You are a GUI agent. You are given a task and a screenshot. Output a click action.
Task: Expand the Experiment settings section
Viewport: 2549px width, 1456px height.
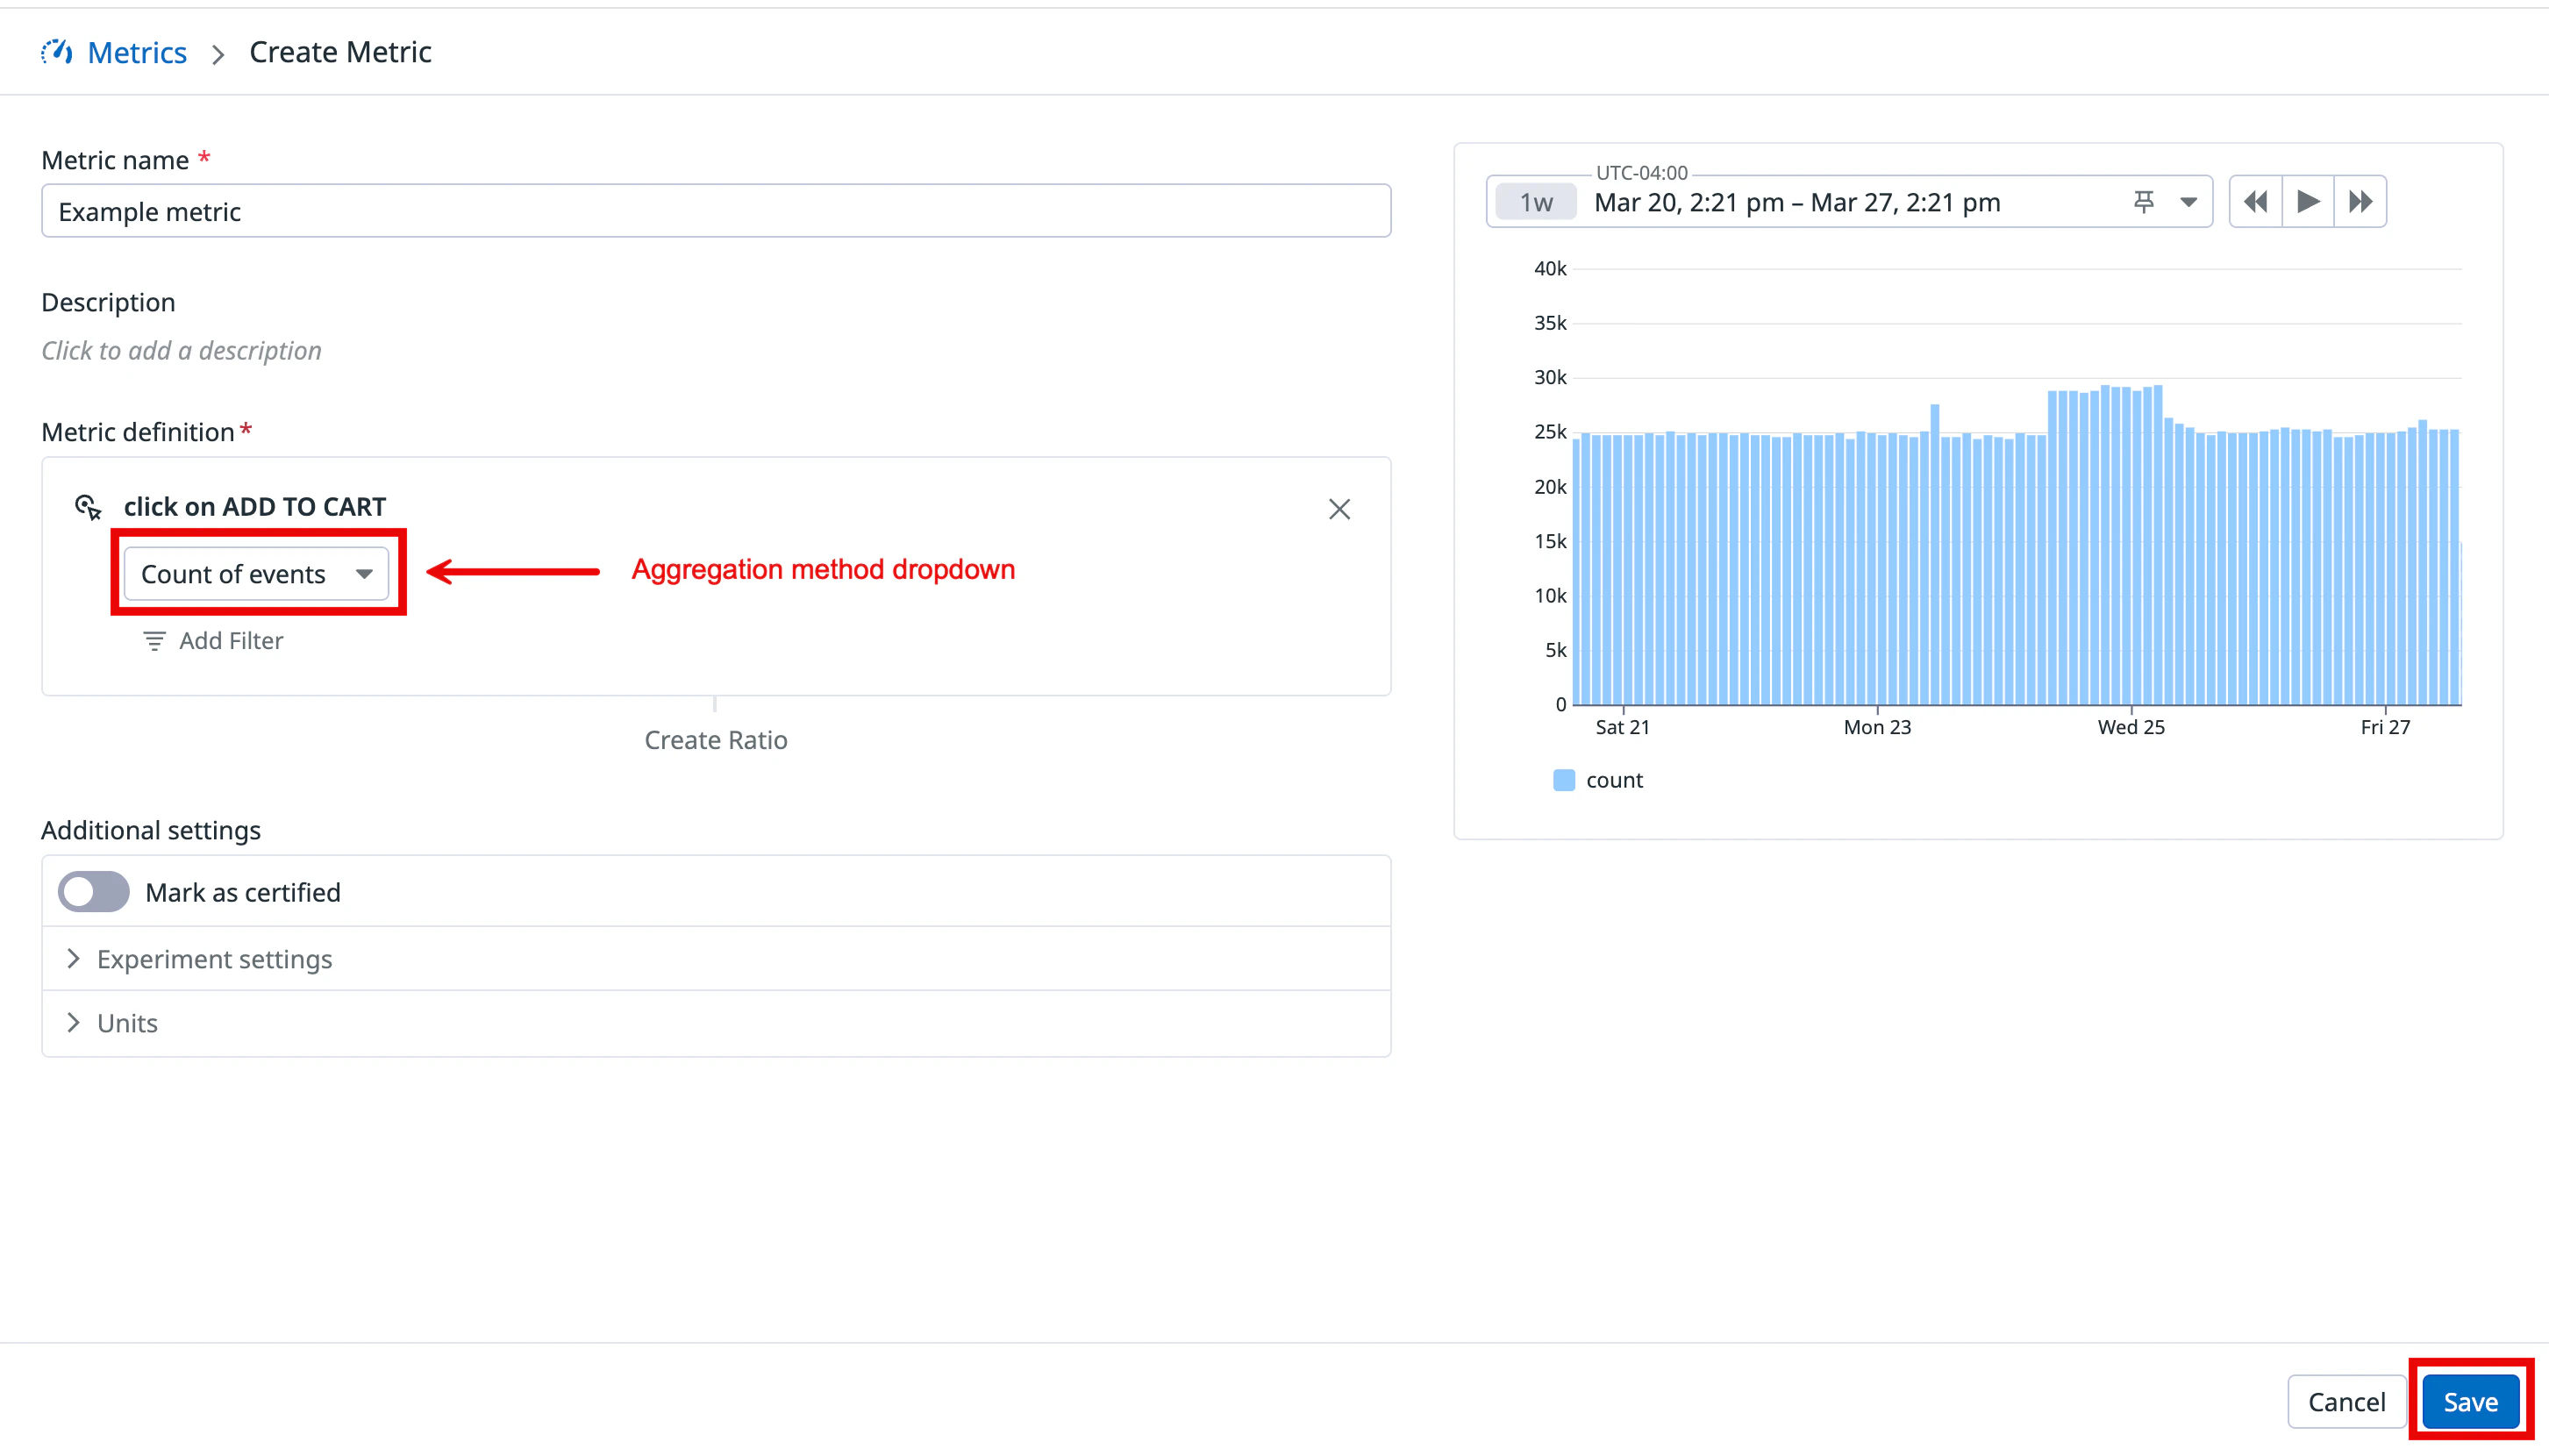214,959
